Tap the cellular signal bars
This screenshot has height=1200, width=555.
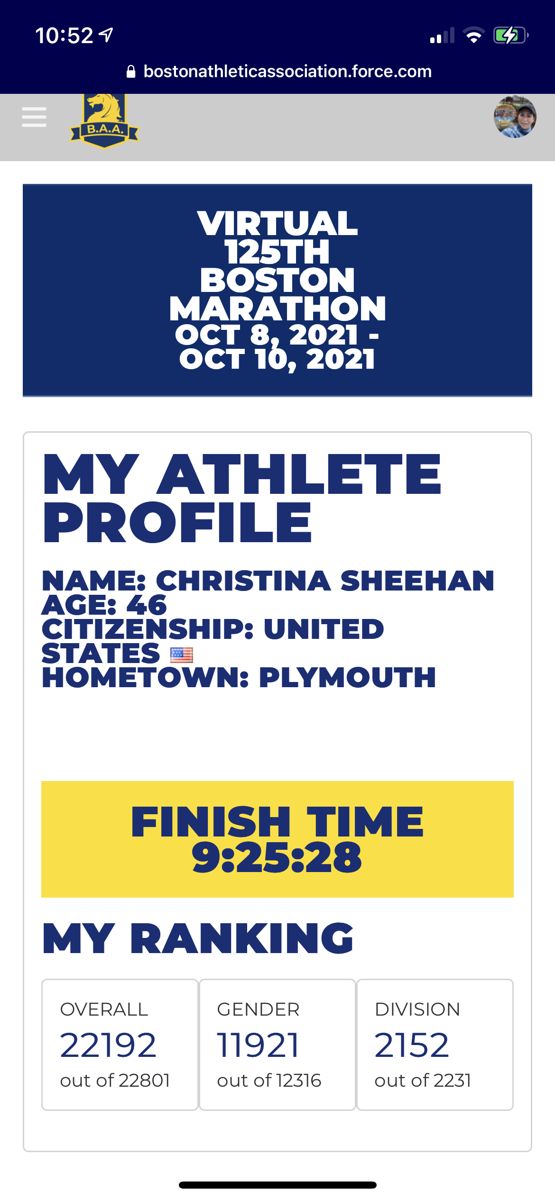[441, 37]
